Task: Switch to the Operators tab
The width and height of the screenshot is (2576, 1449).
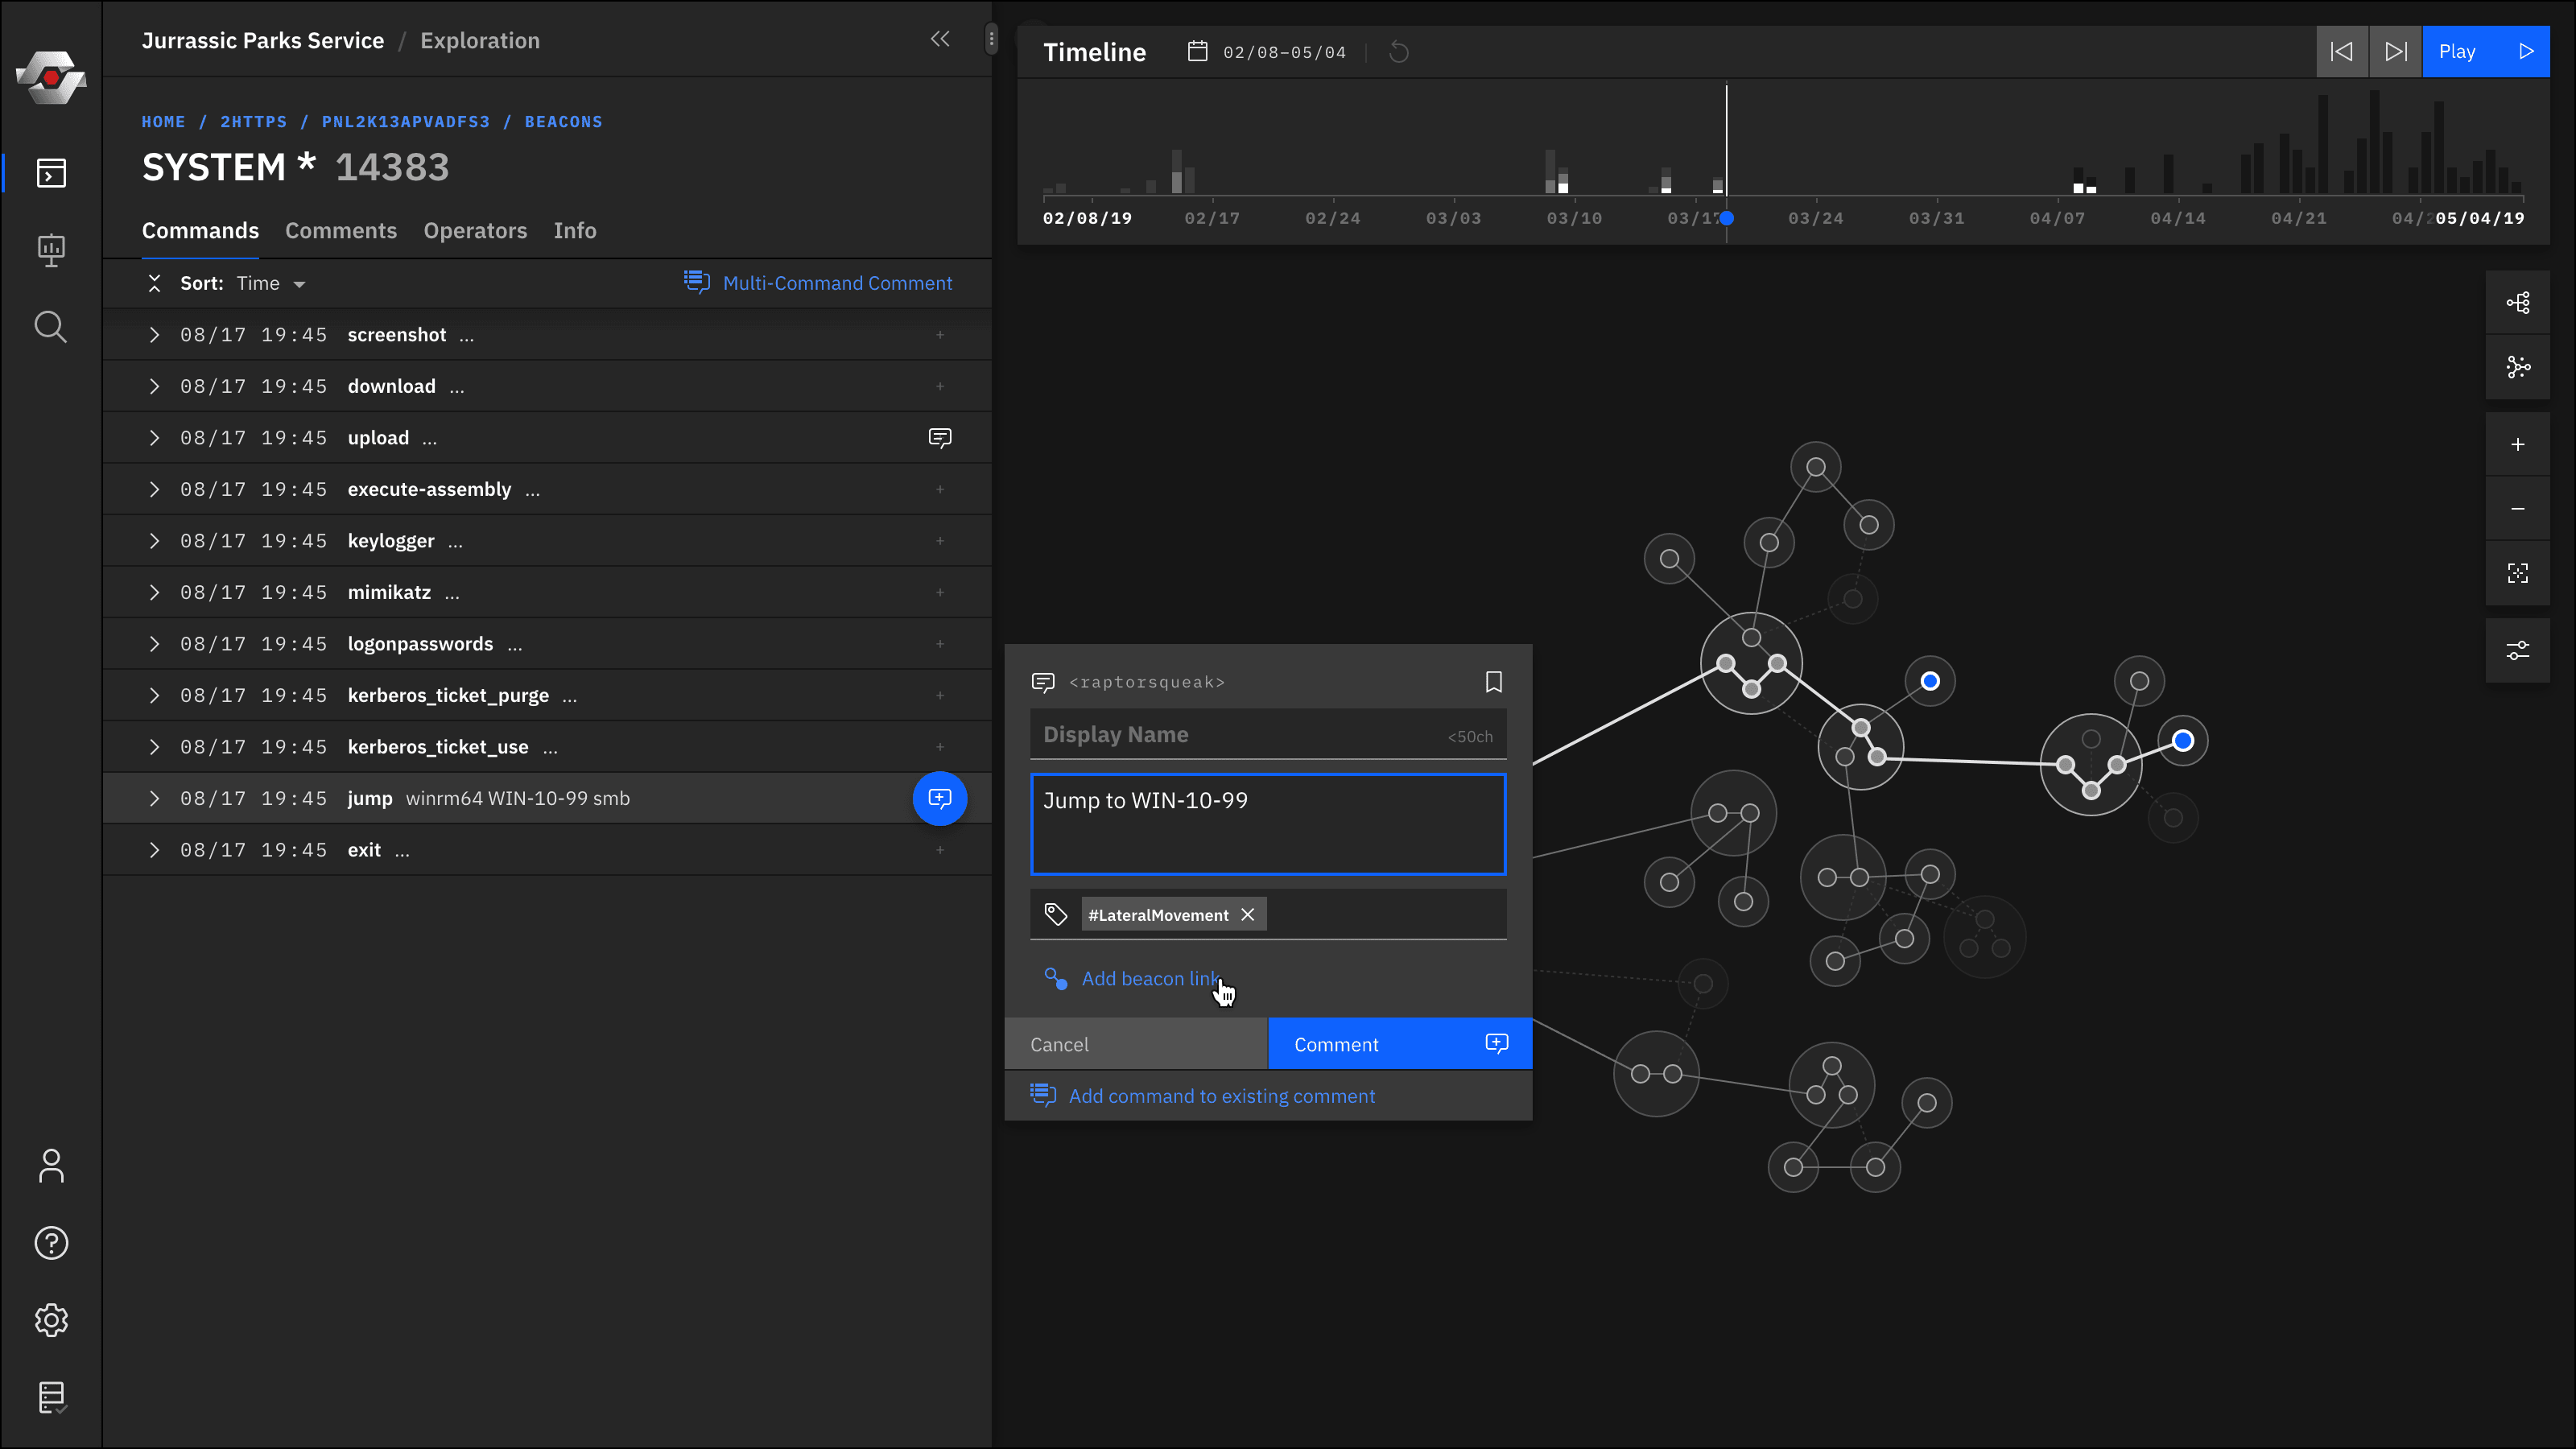Action: [x=474, y=230]
